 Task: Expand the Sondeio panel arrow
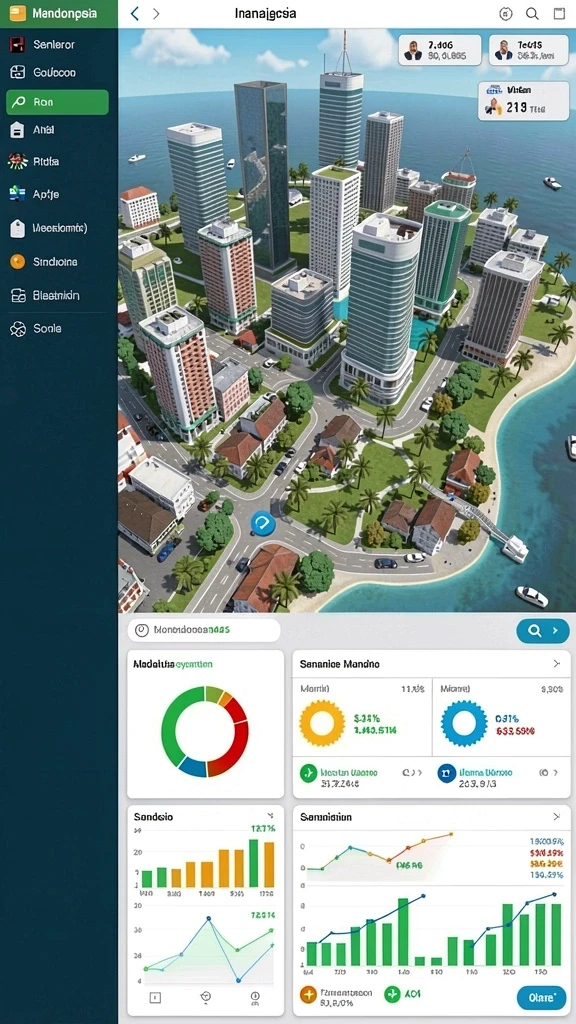click(270, 816)
